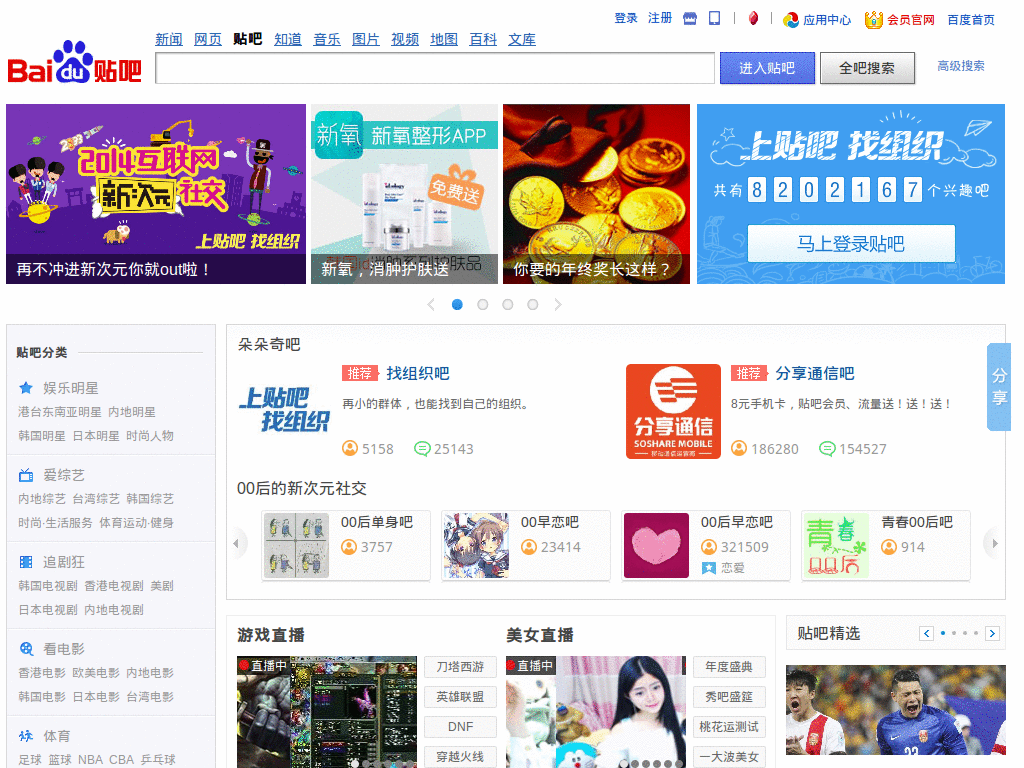Select the second banner carousel dot
This screenshot has height=768, width=1024.
click(483, 305)
